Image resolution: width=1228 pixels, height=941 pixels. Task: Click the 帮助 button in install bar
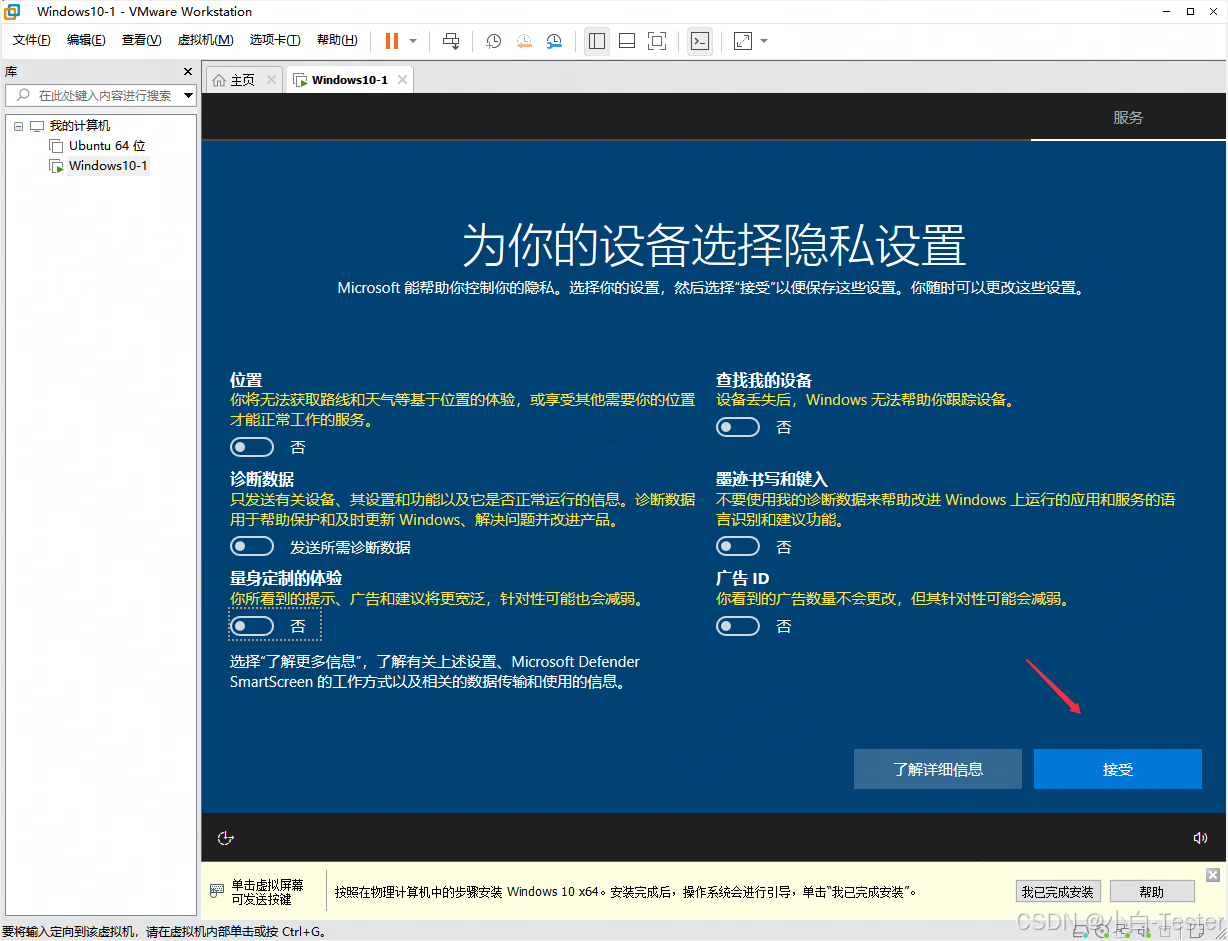coord(1152,891)
